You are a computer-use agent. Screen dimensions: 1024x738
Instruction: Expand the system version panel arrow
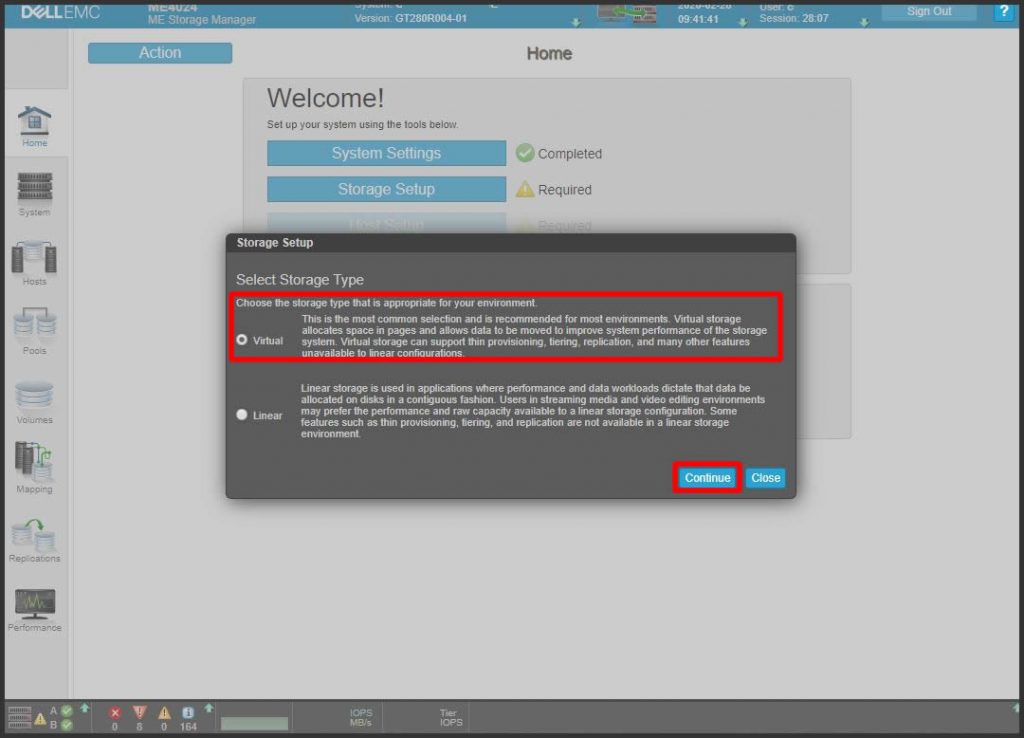pos(575,22)
